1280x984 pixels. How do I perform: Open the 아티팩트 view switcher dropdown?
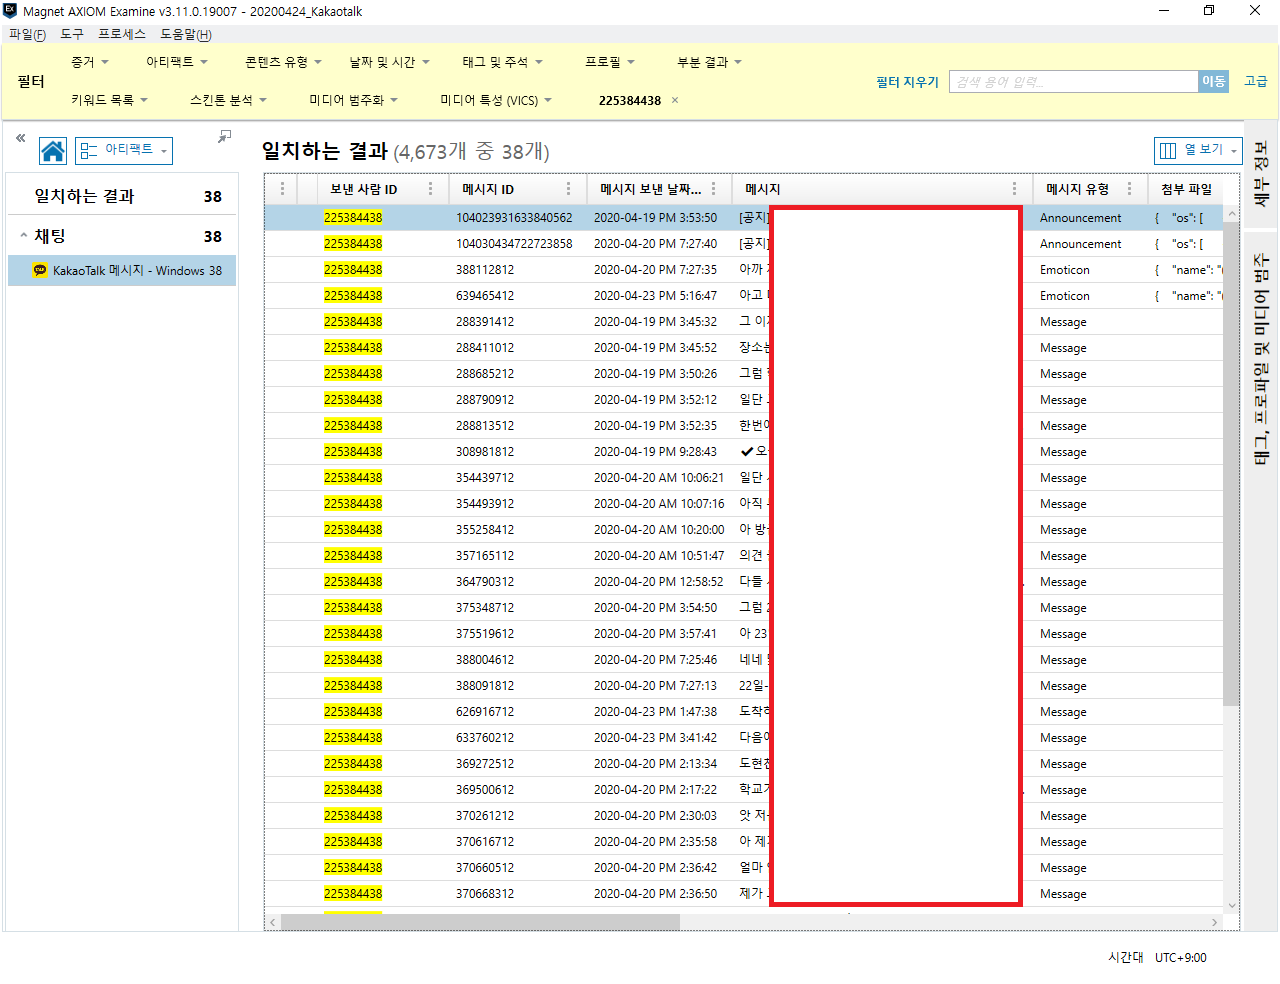pyautogui.click(x=124, y=150)
